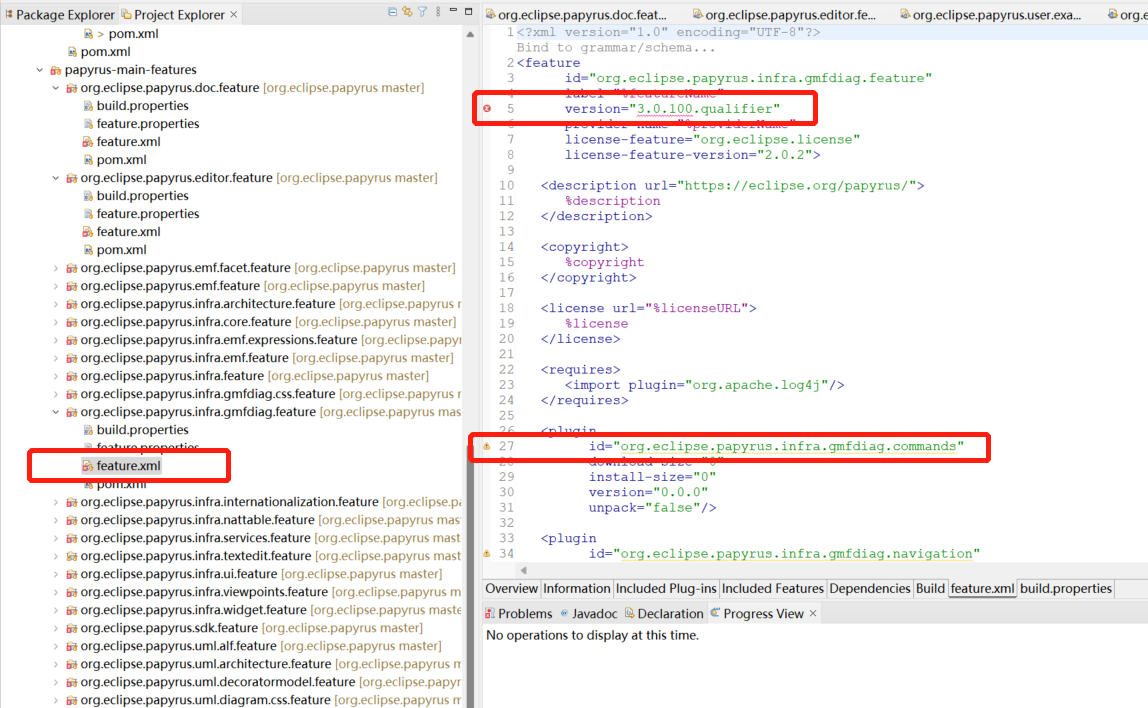Viewport: 1148px width, 708px height.
Task: Open the org.eclipse.papyrus.editor.fe... editor tab
Action: click(784, 15)
